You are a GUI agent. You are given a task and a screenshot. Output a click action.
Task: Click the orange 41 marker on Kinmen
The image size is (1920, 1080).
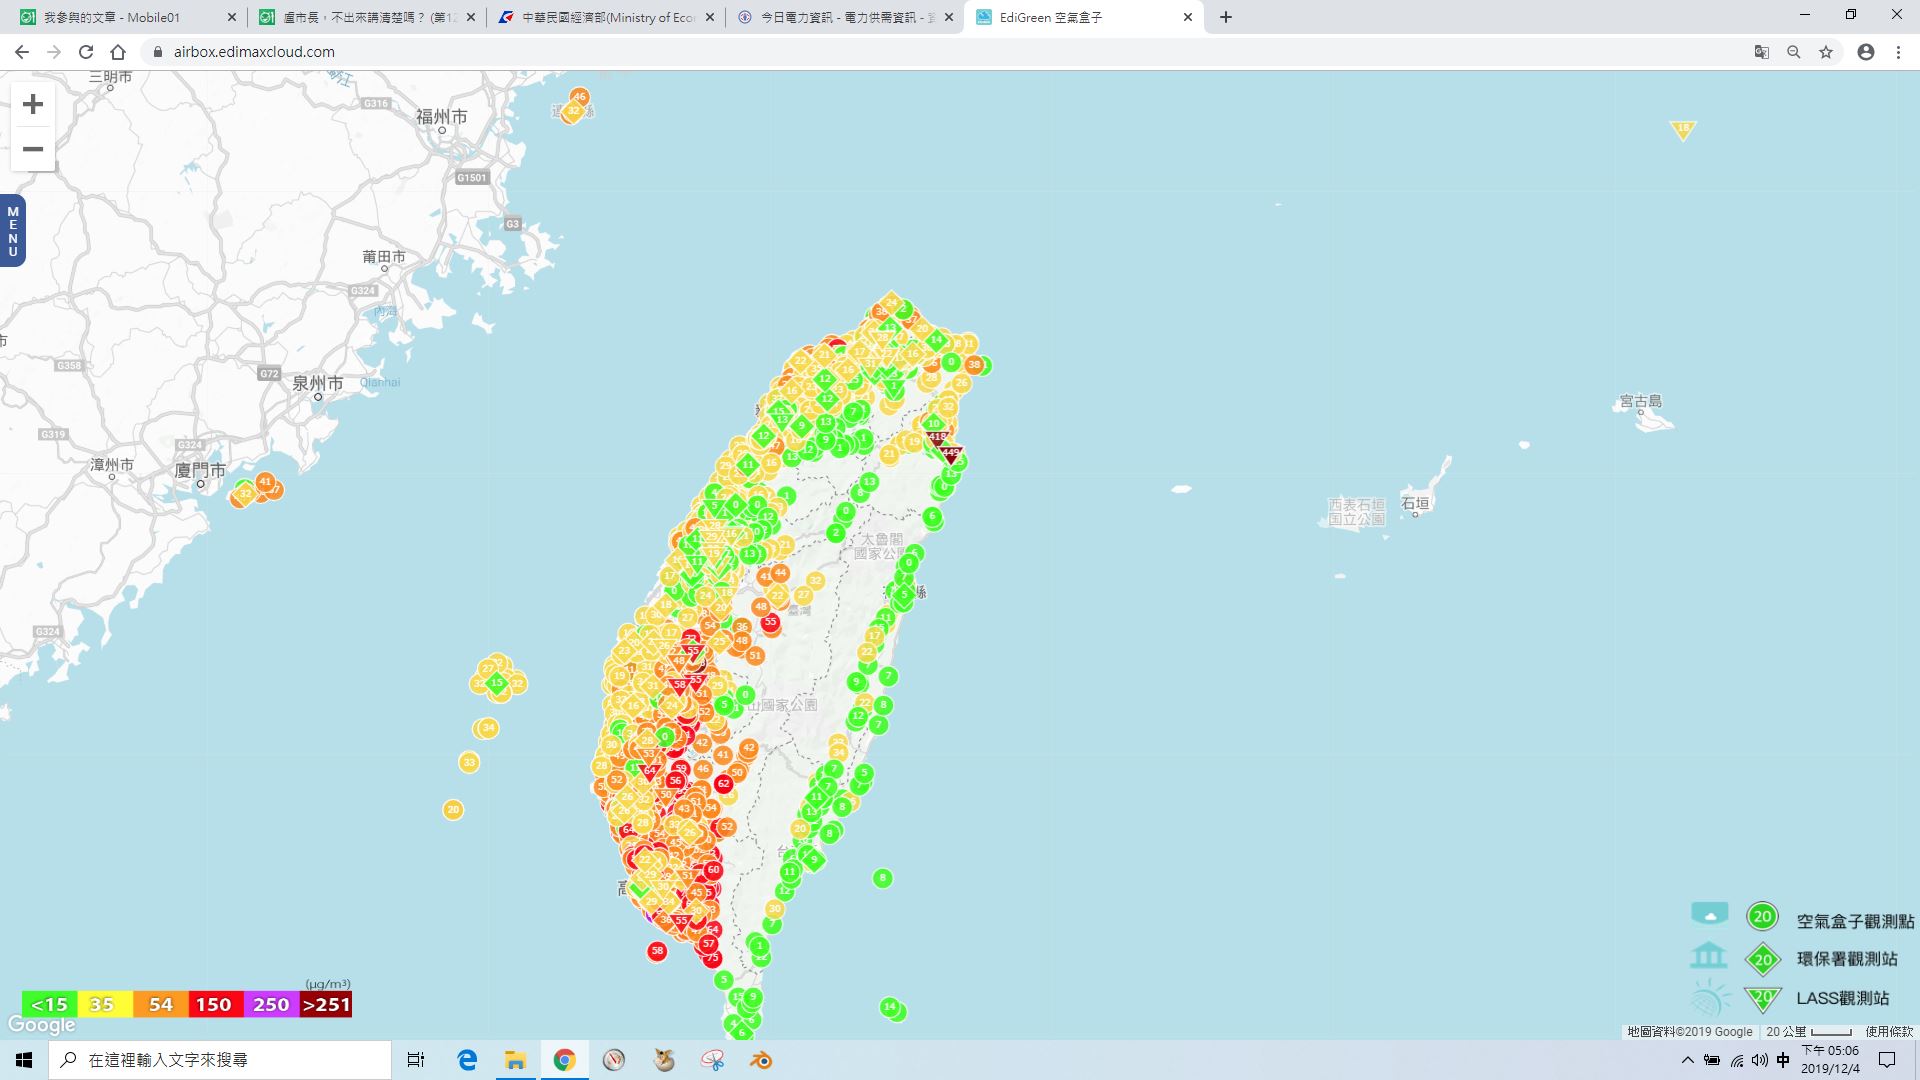[265, 482]
